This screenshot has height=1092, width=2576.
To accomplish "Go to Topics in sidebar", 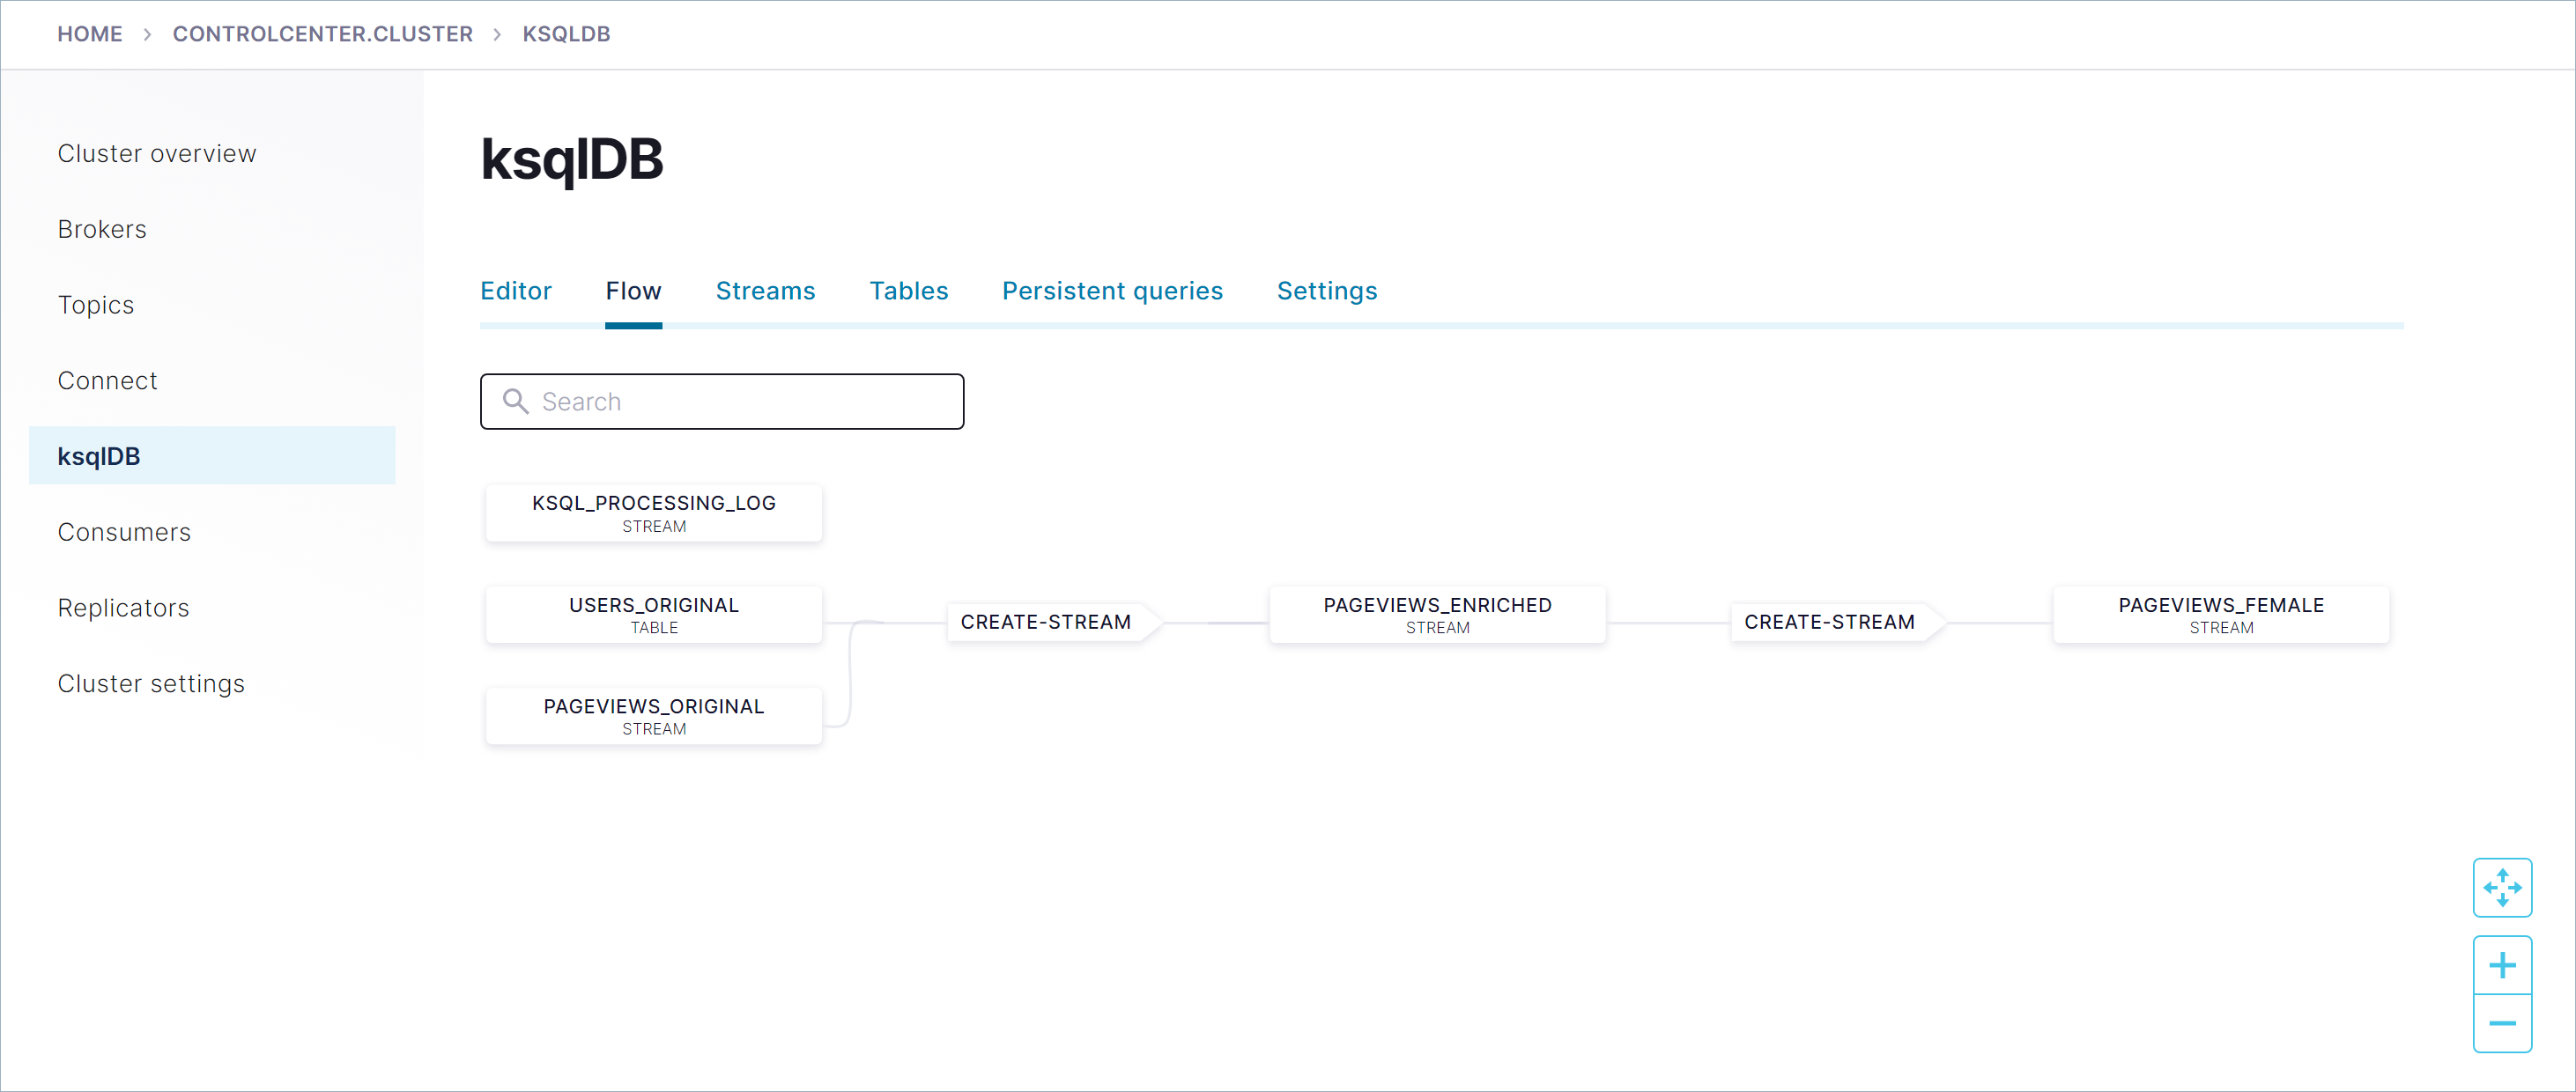I will [95, 304].
